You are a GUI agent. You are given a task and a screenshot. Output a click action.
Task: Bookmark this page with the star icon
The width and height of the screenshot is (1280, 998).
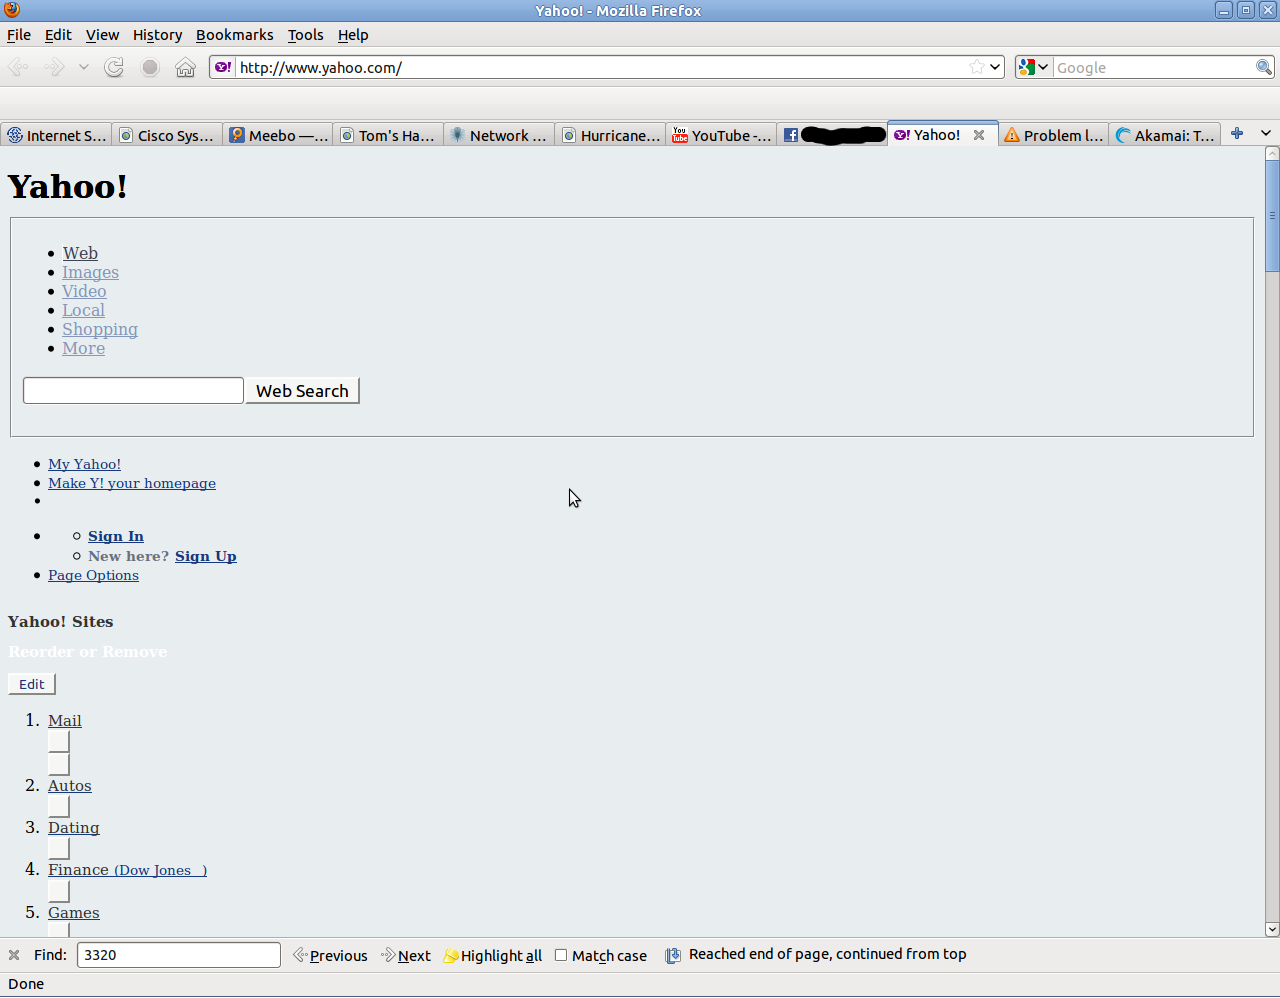tap(977, 67)
